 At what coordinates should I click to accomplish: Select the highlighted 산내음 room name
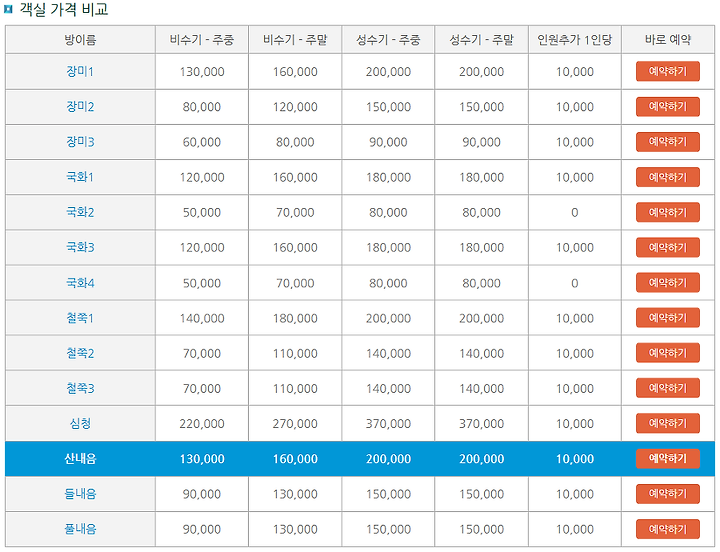(x=80, y=459)
